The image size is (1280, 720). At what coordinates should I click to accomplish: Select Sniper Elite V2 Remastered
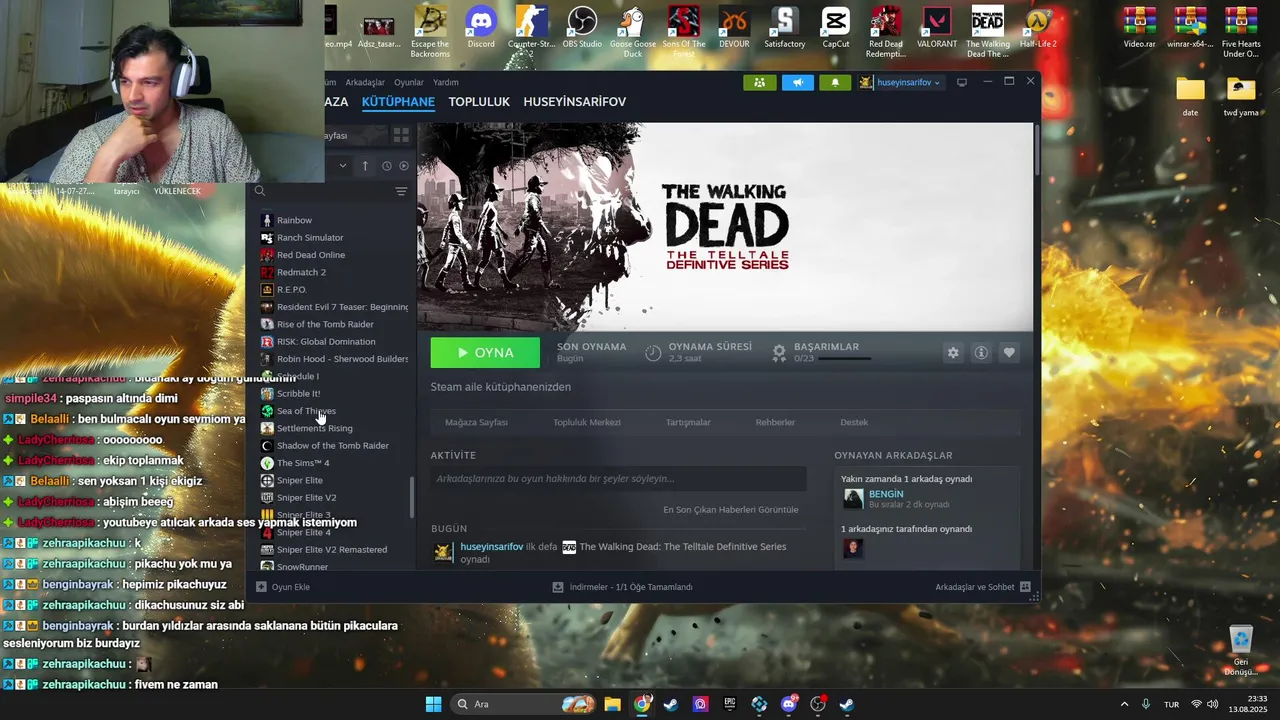(334, 549)
